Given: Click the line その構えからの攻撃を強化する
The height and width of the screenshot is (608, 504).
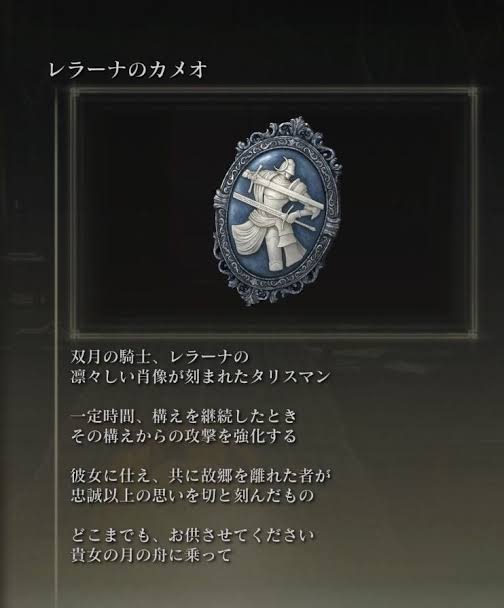Looking at the screenshot, I should pos(184,437).
